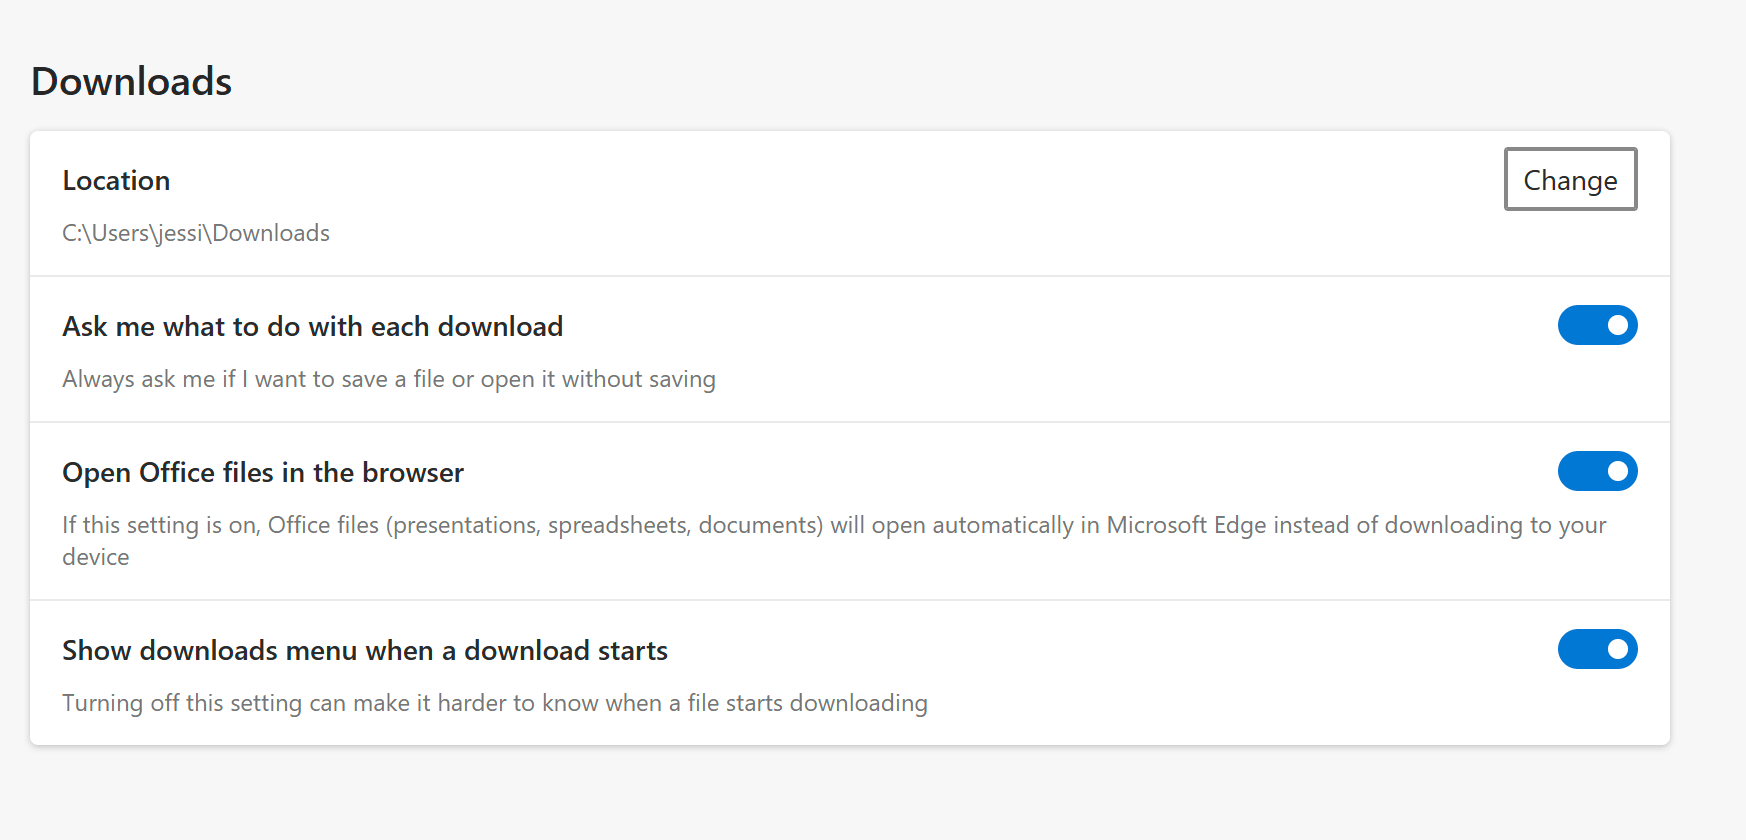Image resolution: width=1746 pixels, height=840 pixels.
Task: Click the 'Open Office files in the browser' title
Action: [x=263, y=473]
